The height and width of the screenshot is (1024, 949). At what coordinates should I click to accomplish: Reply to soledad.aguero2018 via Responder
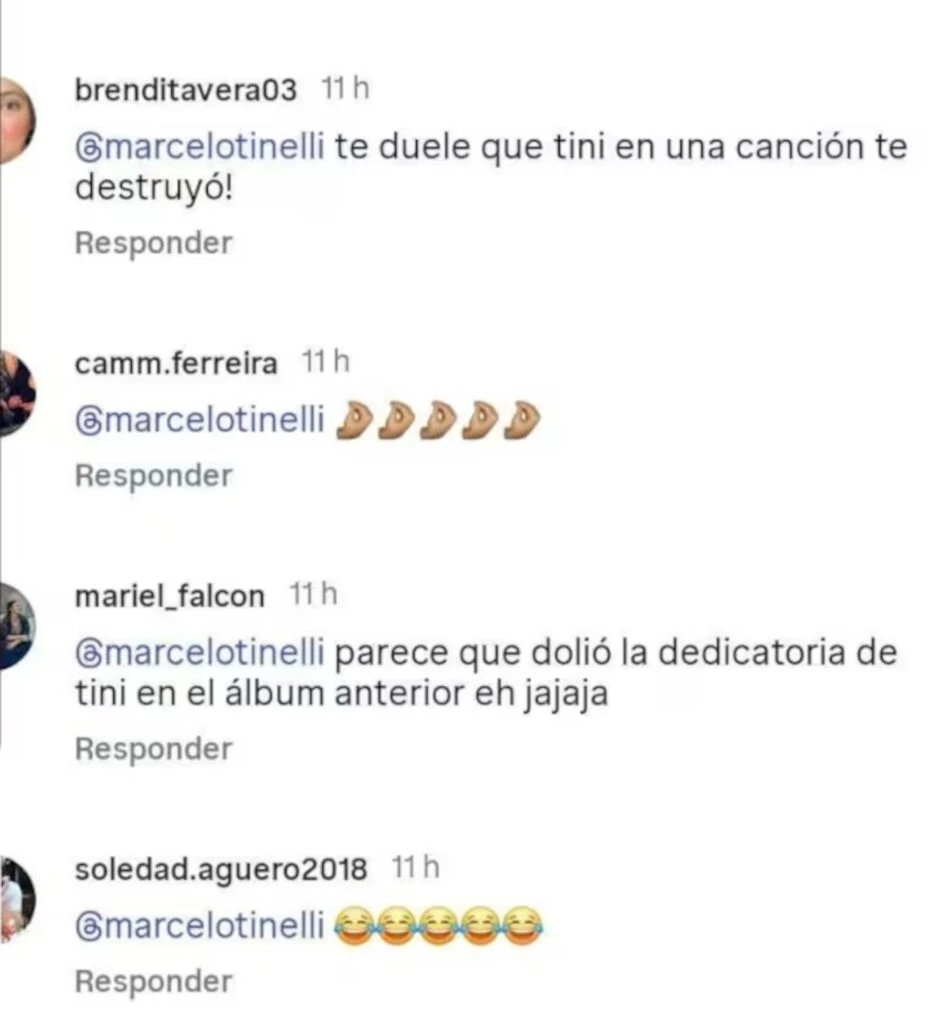153,982
